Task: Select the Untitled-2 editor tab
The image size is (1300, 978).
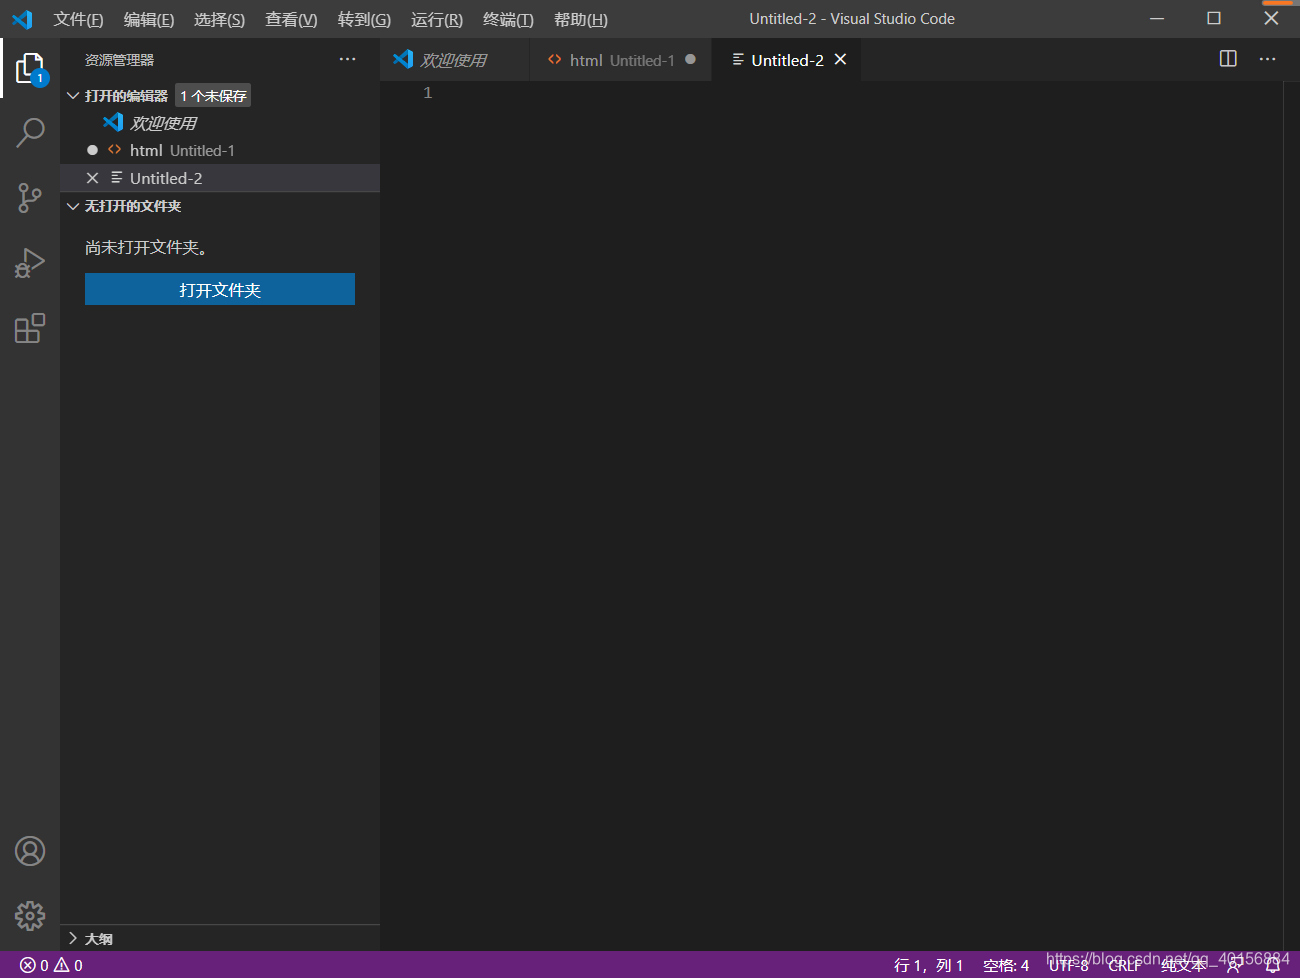Action: [787, 60]
